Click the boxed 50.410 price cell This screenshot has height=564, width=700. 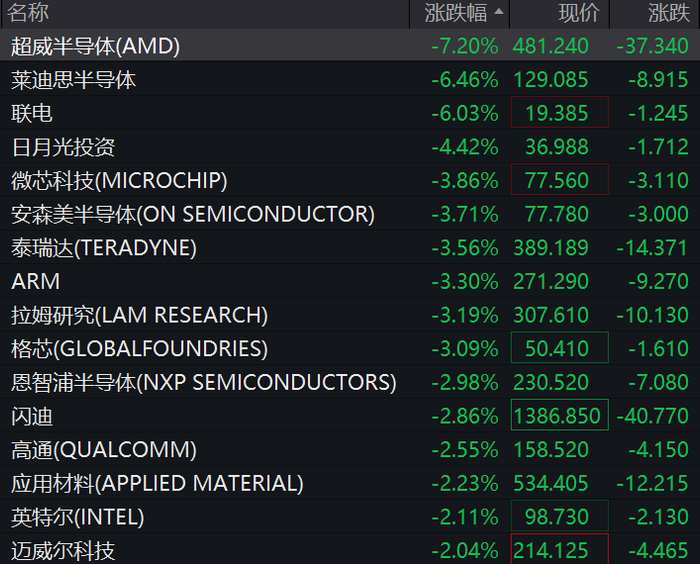[x=560, y=348]
